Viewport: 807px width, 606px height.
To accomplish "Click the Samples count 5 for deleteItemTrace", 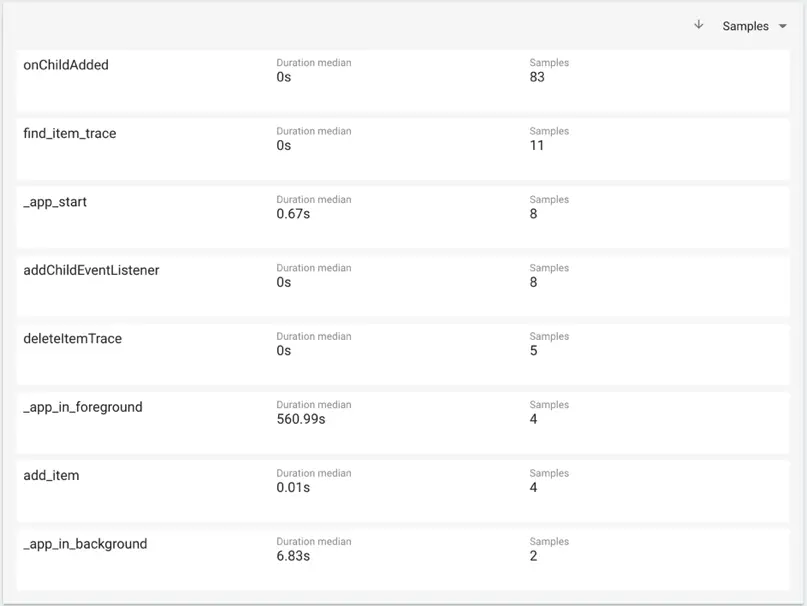I will point(534,351).
